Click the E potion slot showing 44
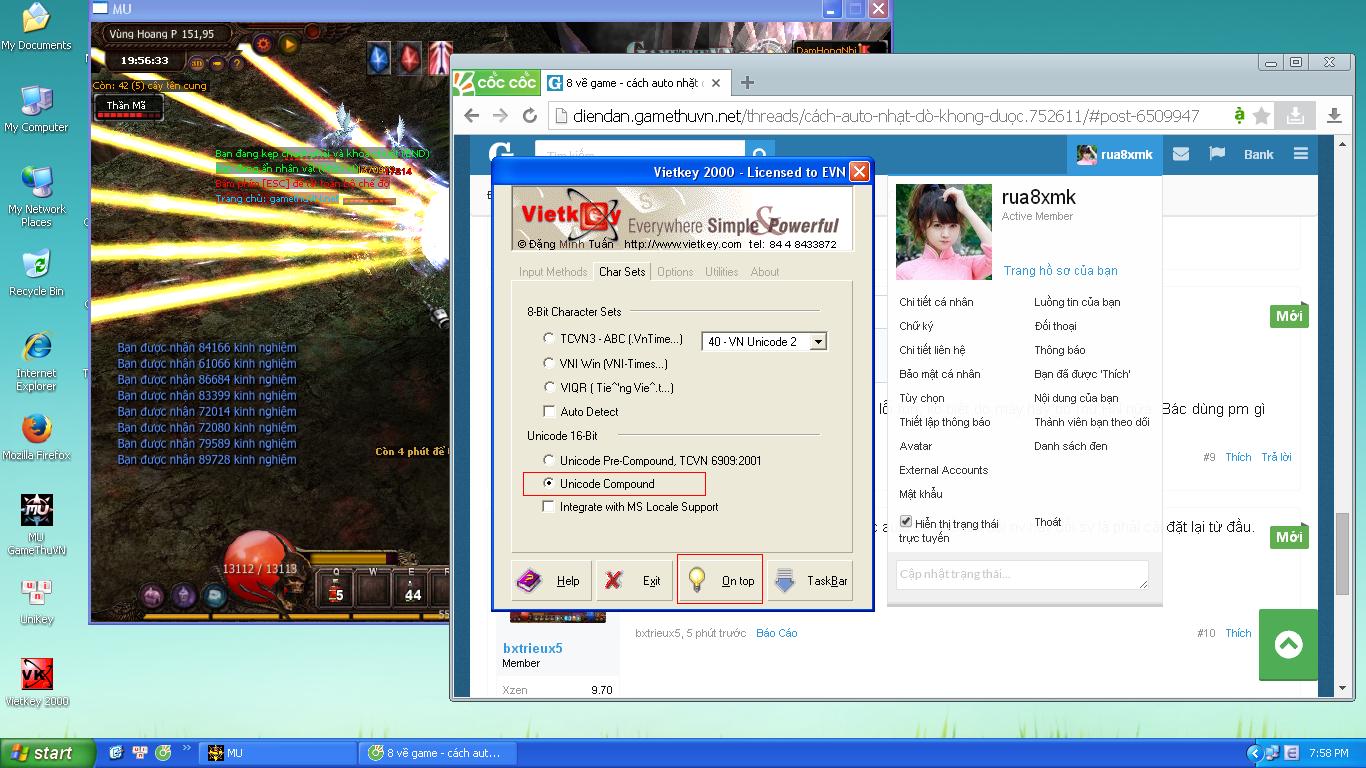This screenshot has height=768, width=1366. (x=411, y=587)
